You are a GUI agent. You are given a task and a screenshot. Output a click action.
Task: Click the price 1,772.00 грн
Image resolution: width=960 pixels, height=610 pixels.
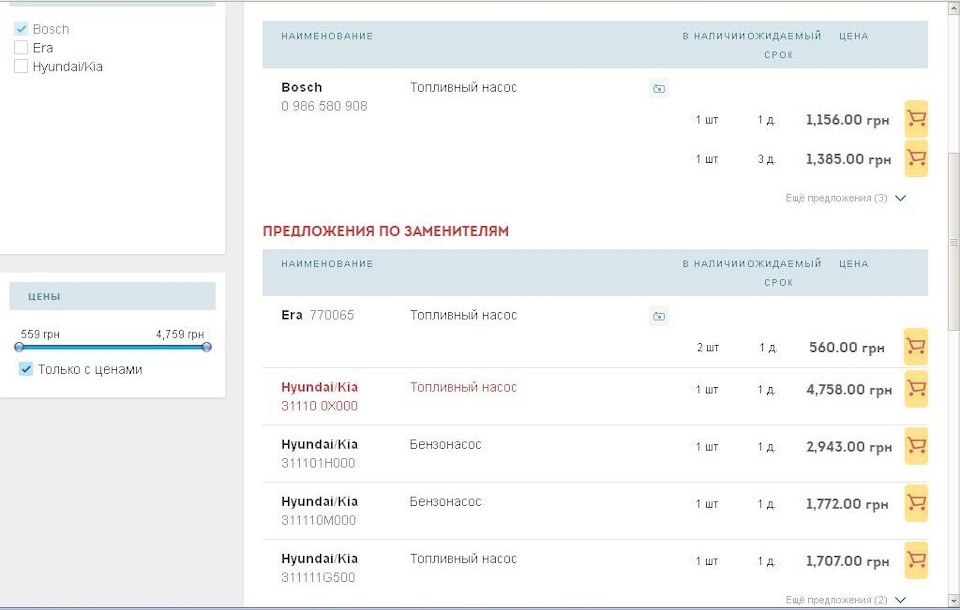click(x=847, y=504)
